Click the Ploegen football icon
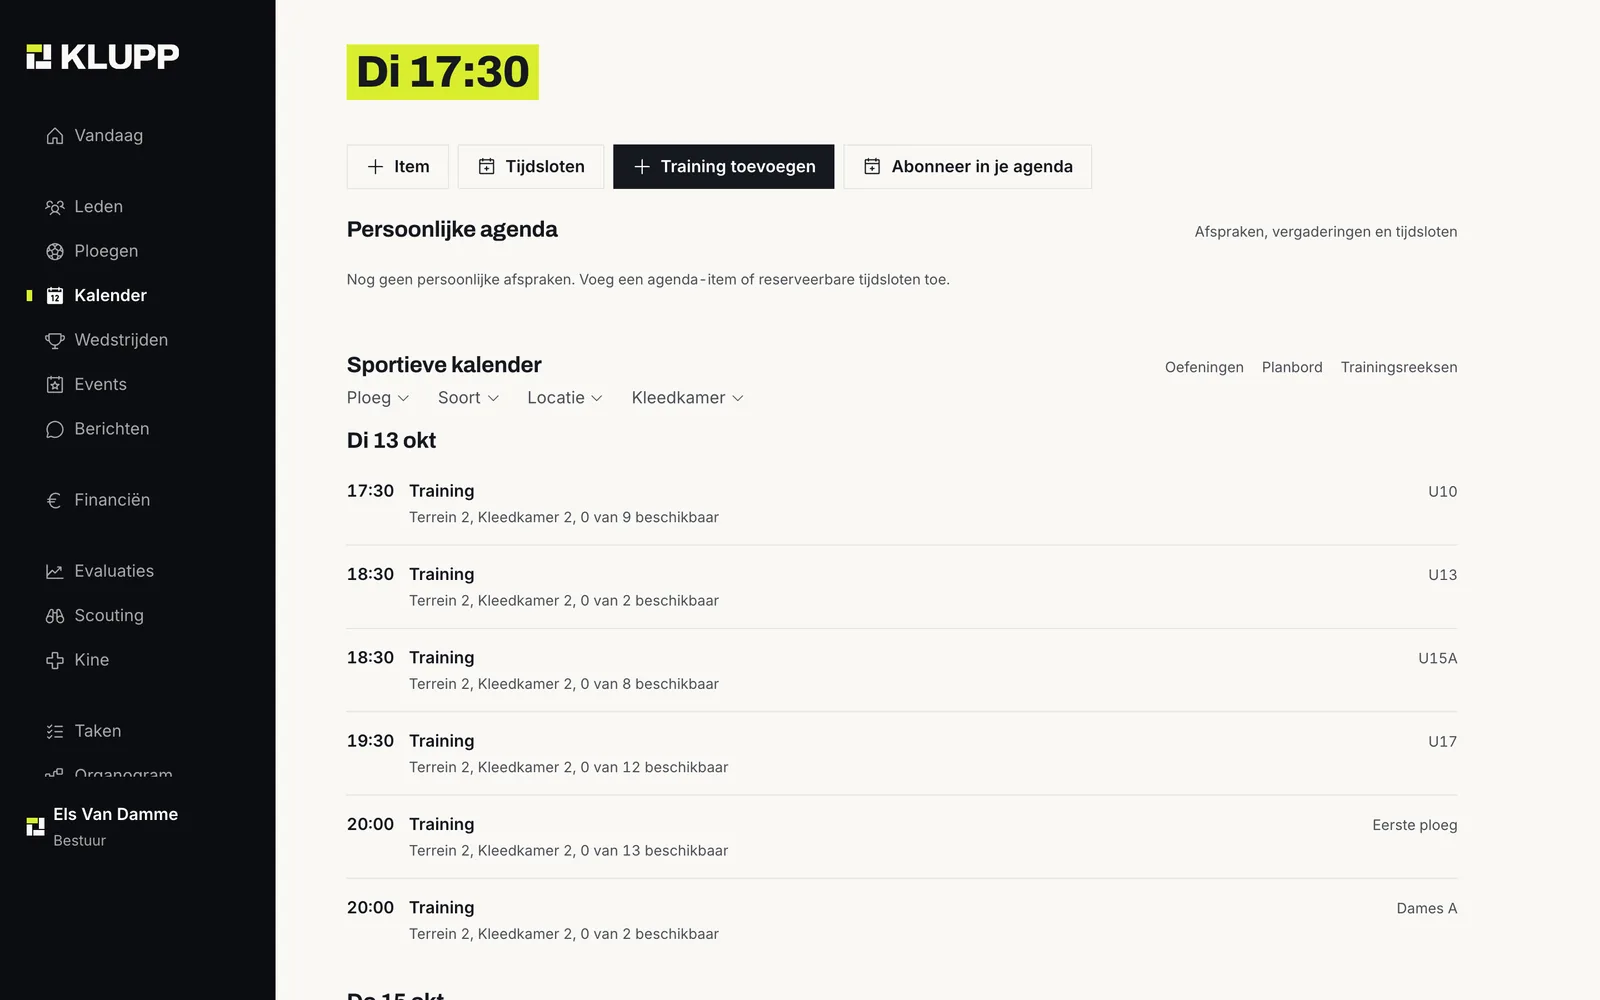 (x=55, y=251)
